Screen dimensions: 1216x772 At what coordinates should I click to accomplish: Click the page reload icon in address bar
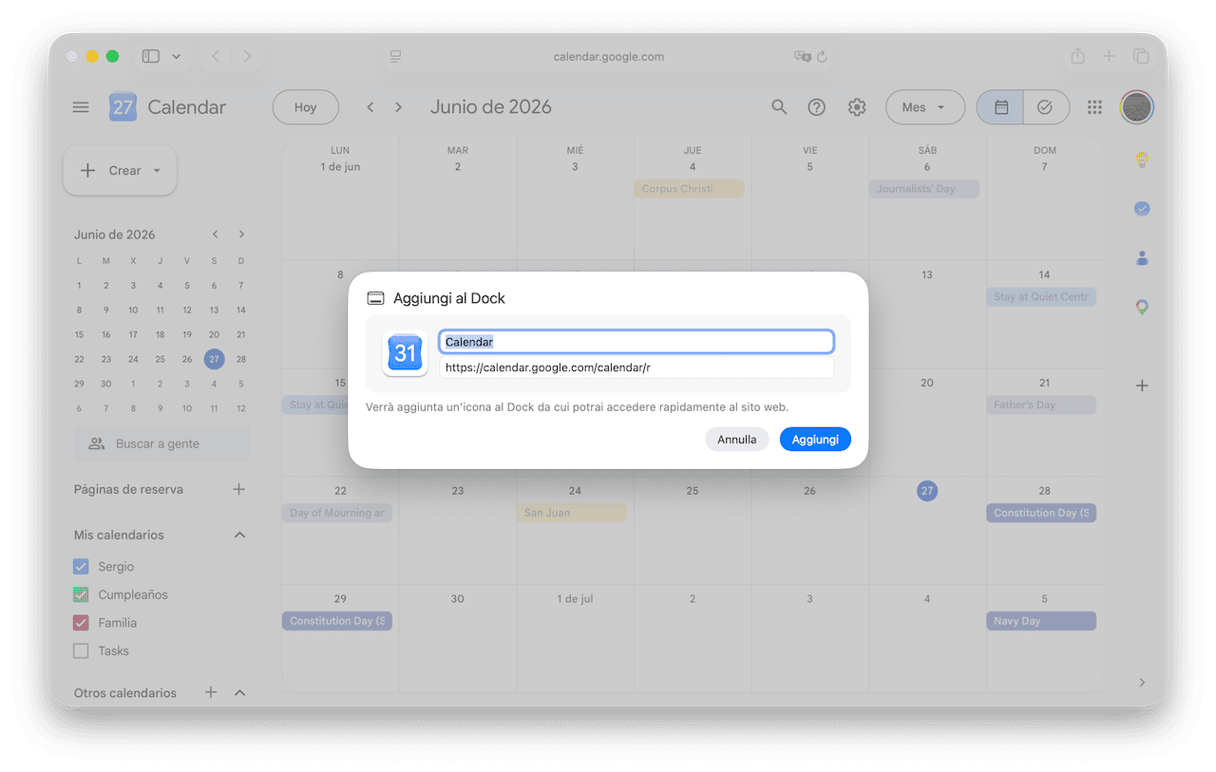[822, 57]
